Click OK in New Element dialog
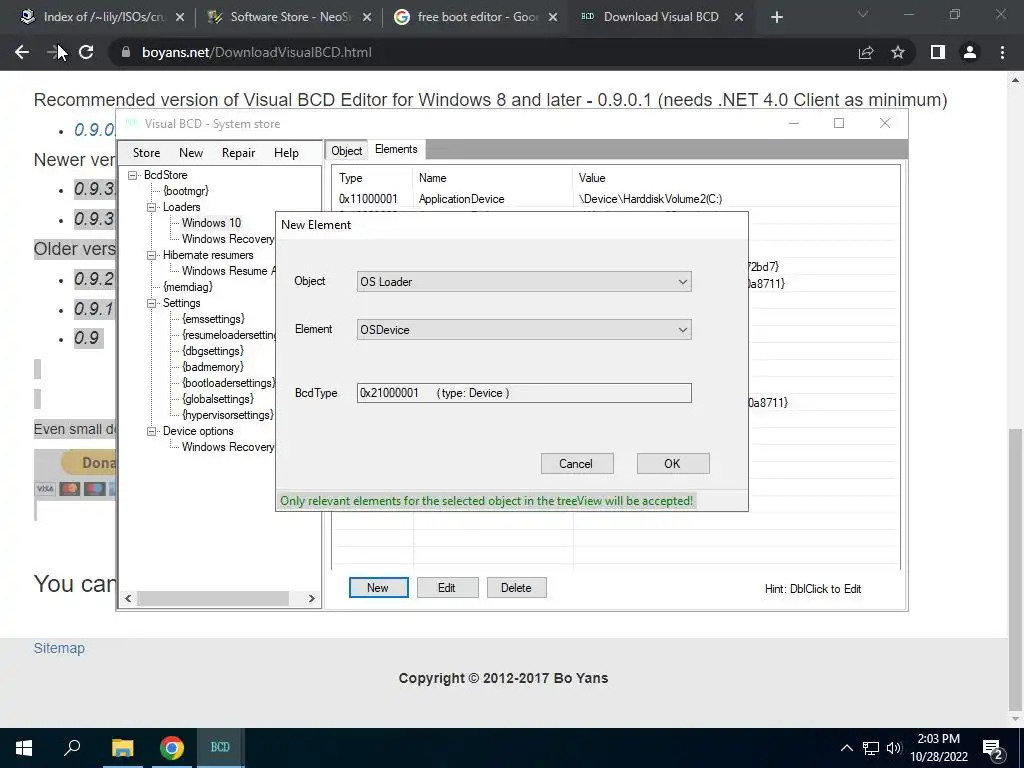This screenshot has height=768, width=1024. pos(673,464)
